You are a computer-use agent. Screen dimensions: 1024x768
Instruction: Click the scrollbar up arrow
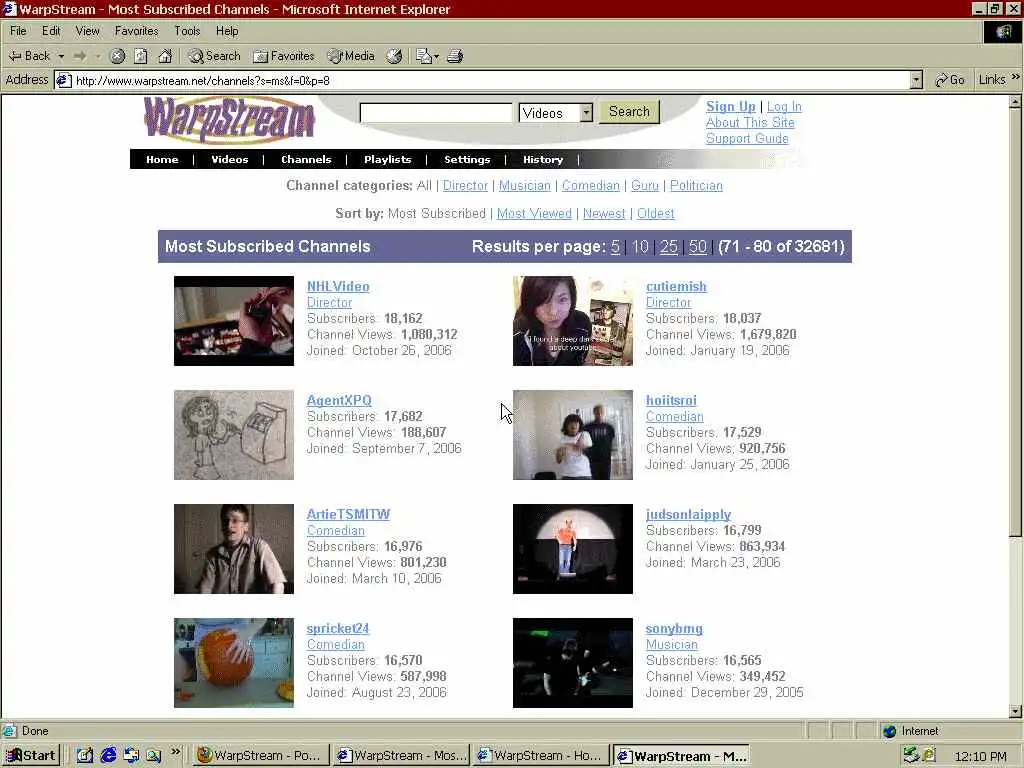(x=1015, y=102)
